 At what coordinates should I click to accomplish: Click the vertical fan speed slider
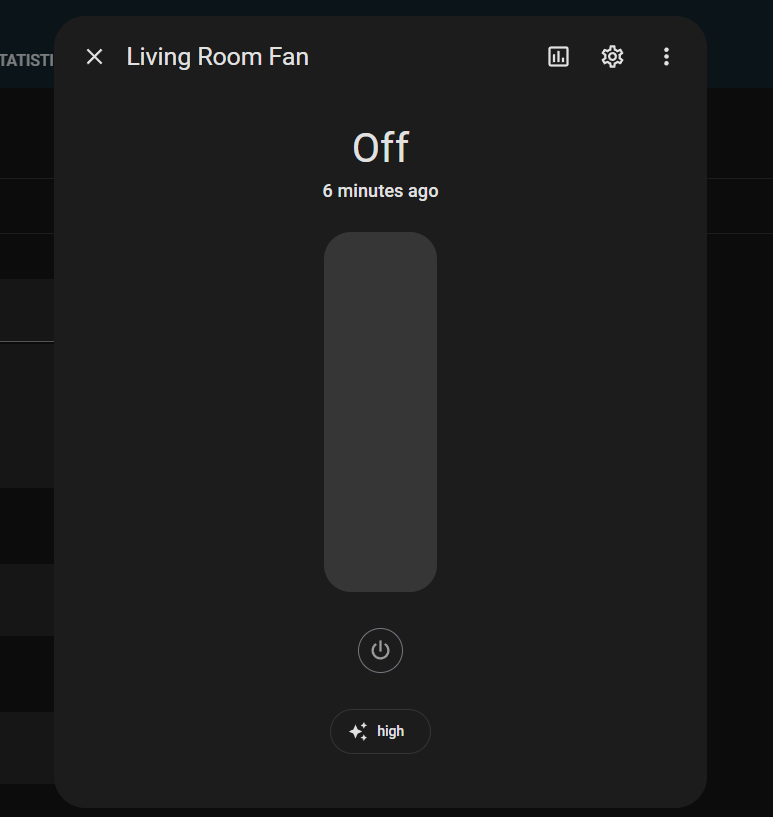tap(380, 411)
